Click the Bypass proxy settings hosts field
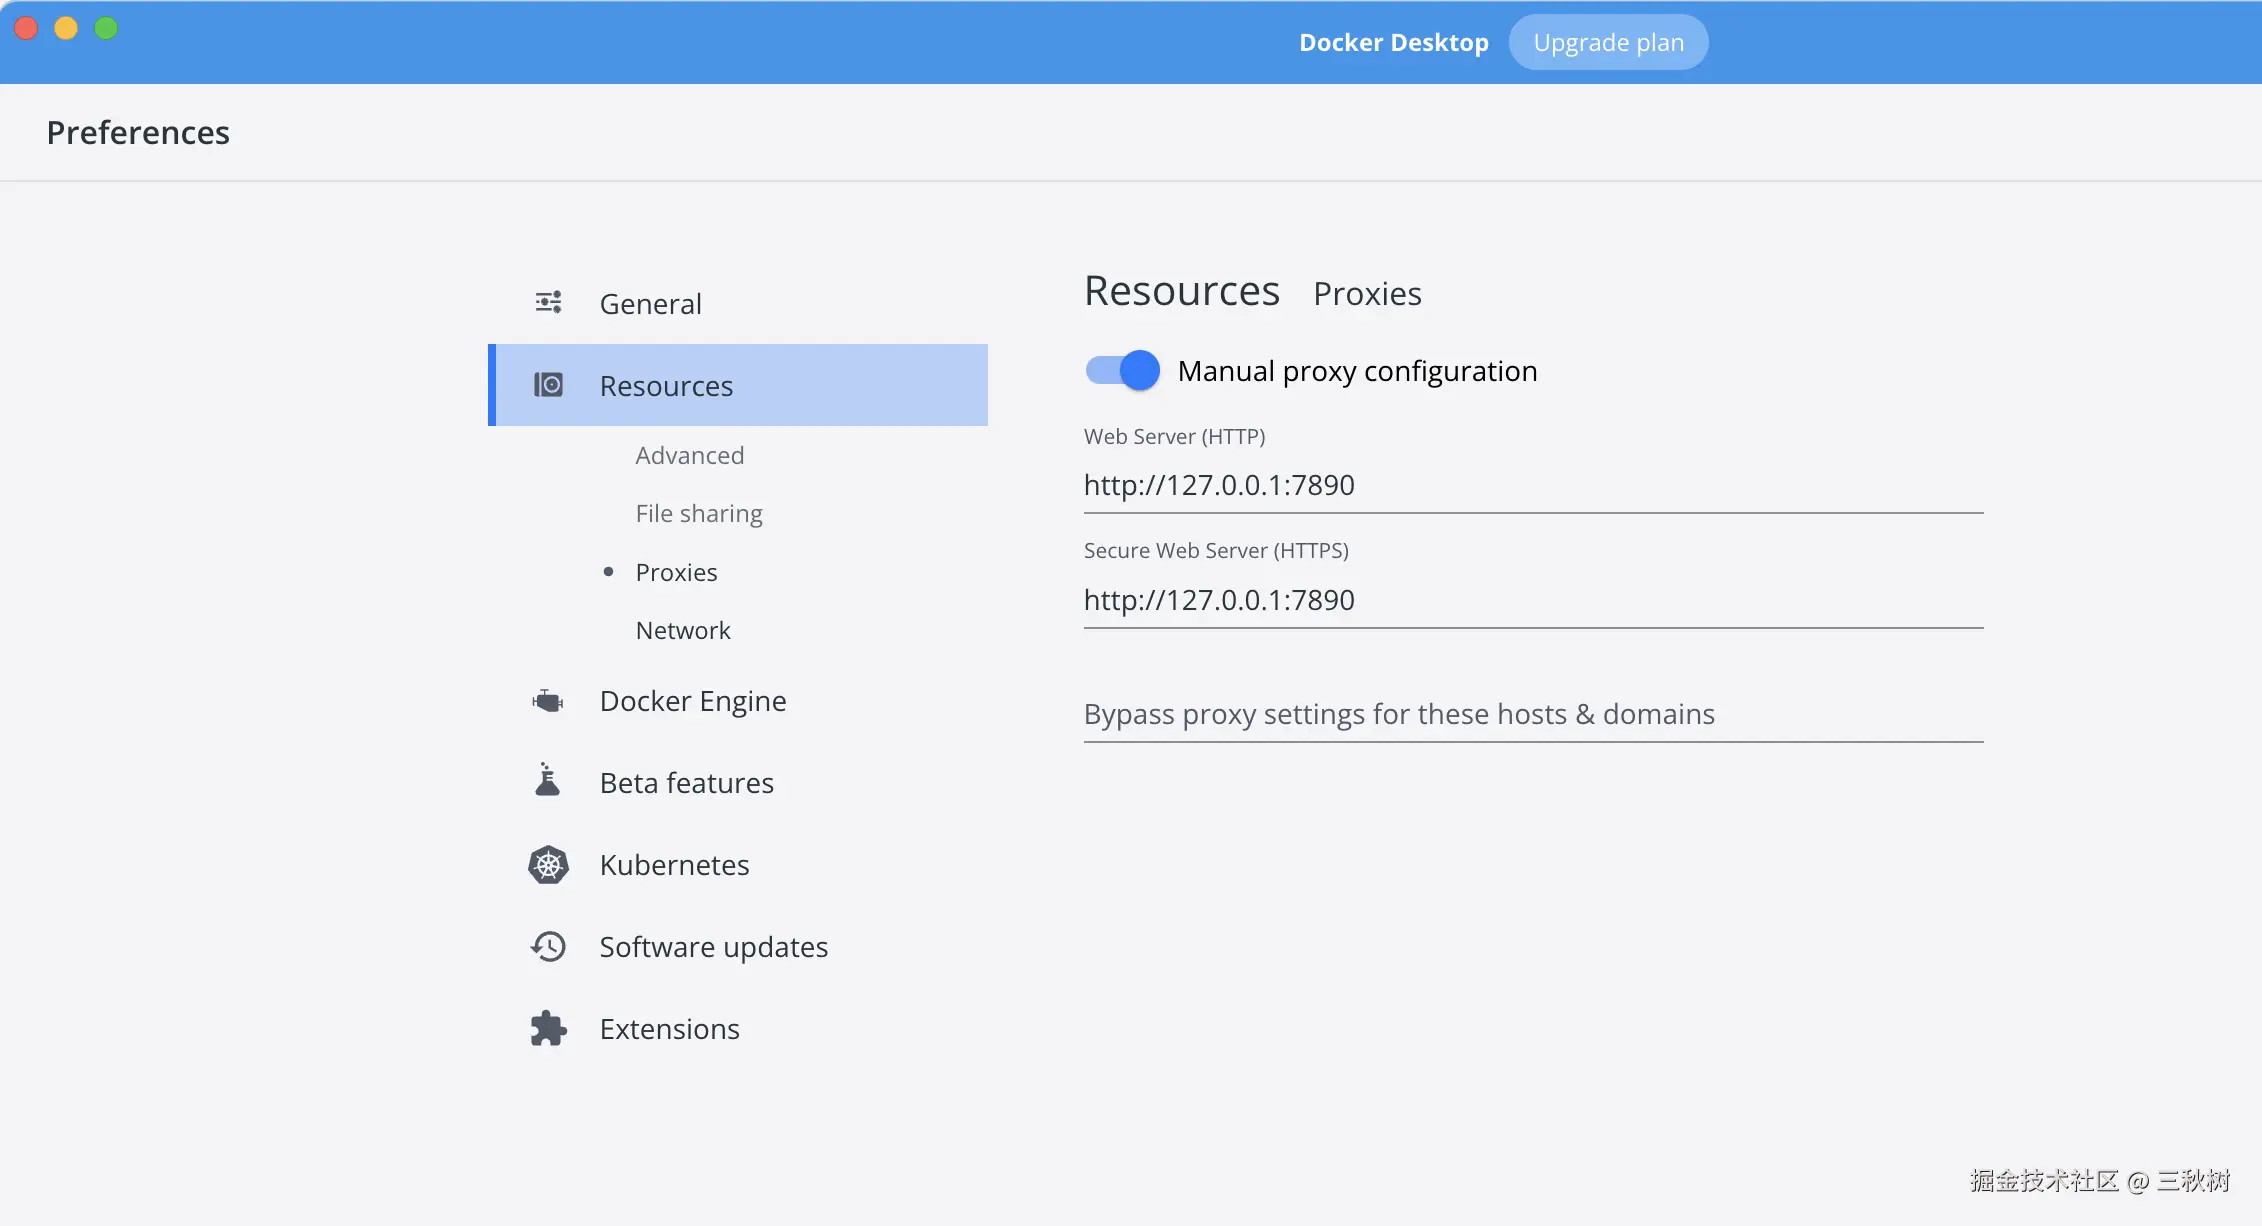This screenshot has height=1226, width=2262. click(x=1532, y=715)
